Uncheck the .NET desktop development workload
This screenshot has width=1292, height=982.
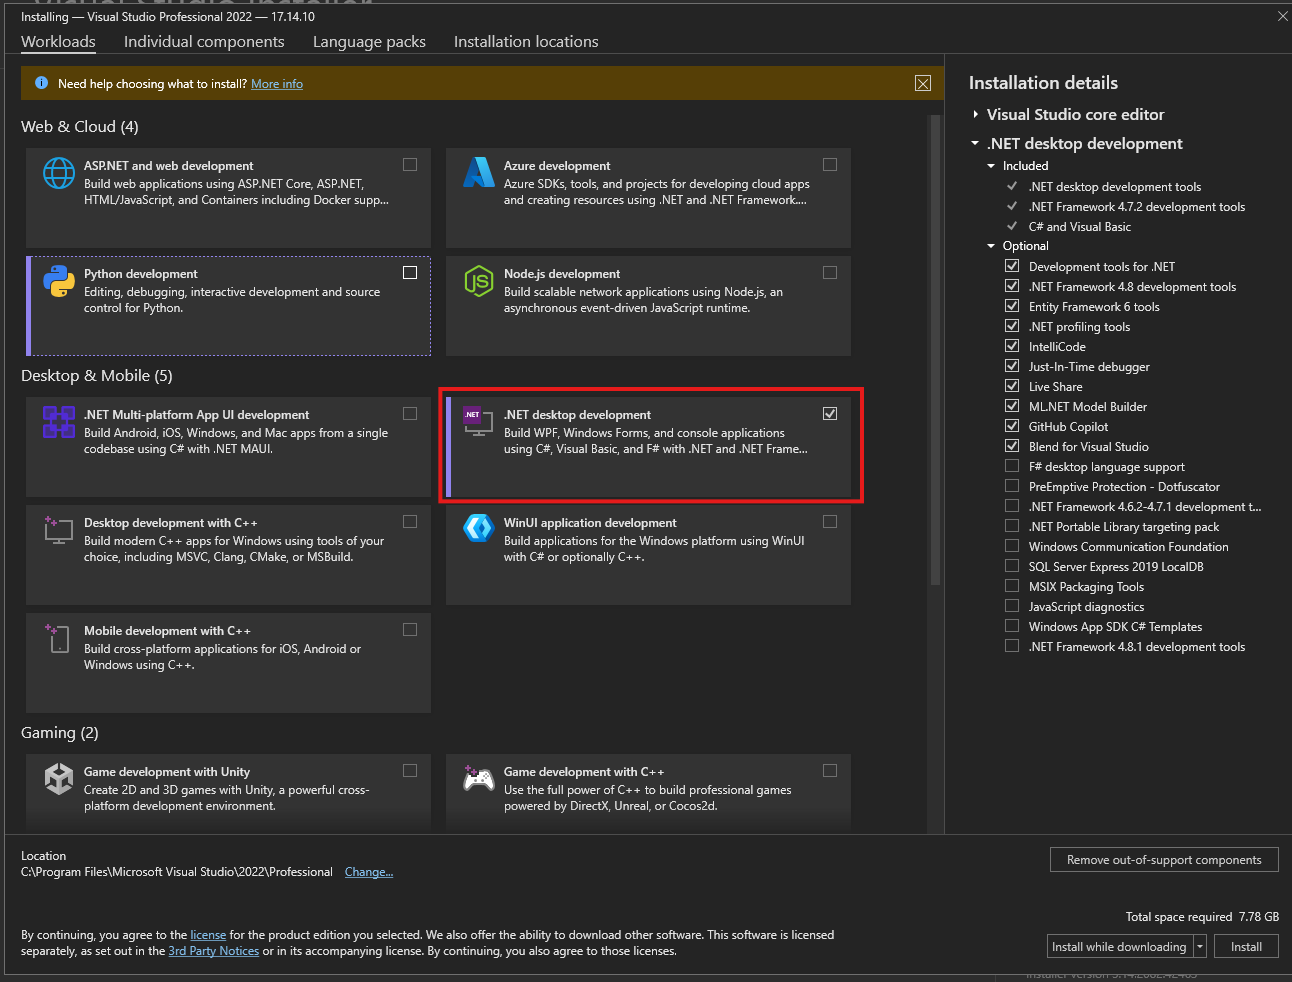click(x=830, y=413)
